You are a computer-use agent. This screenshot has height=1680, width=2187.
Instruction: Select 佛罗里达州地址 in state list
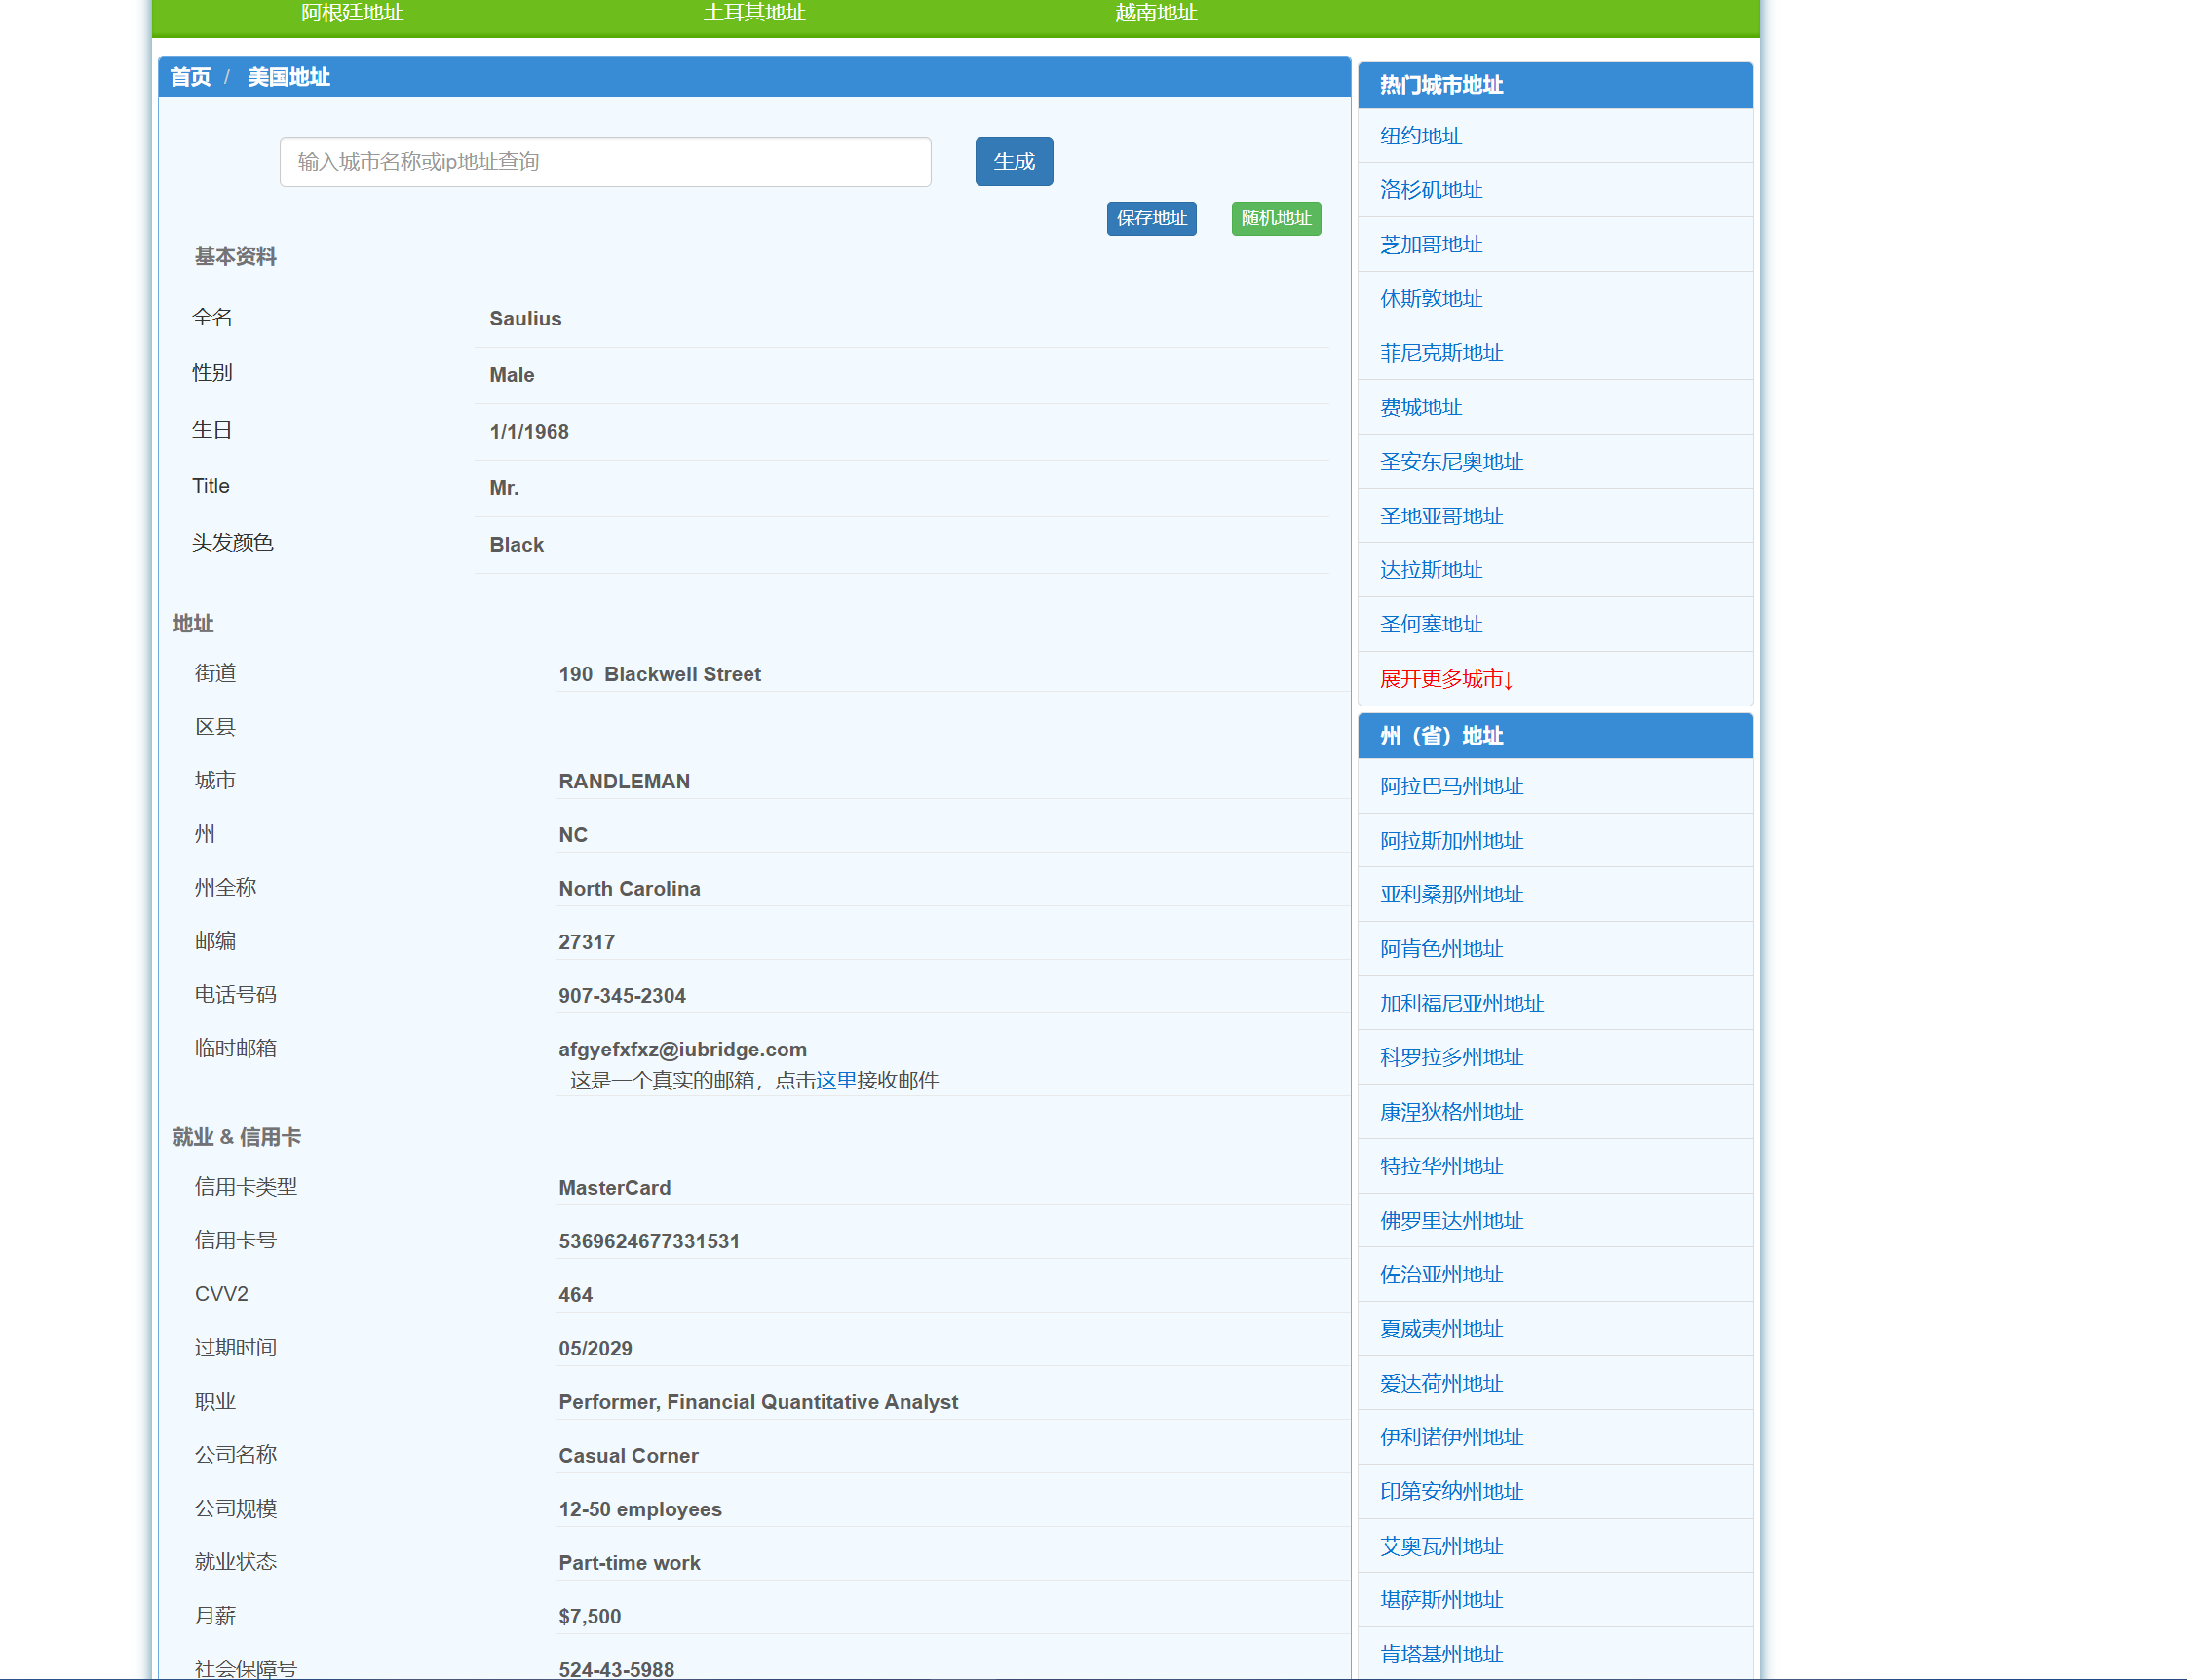point(1450,1220)
